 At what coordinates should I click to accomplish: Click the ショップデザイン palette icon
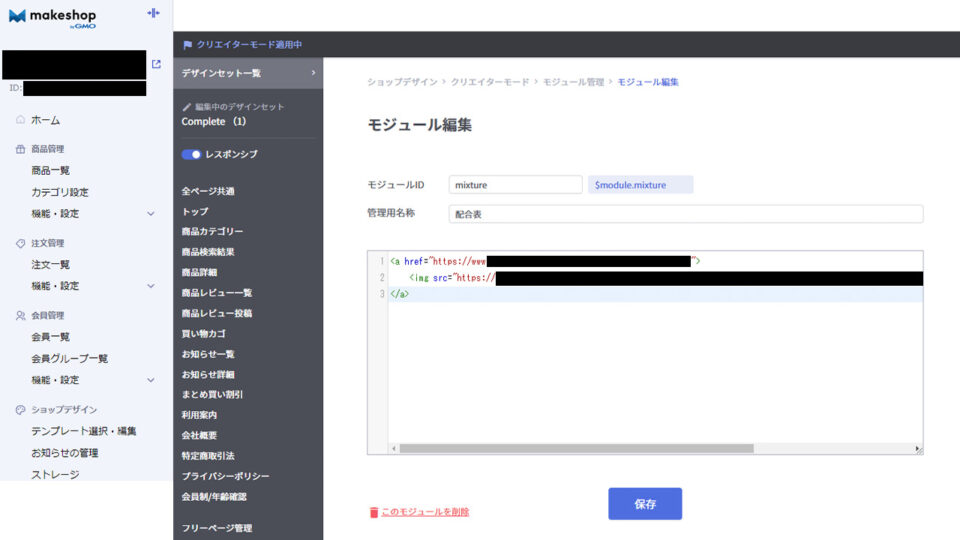[20, 410]
